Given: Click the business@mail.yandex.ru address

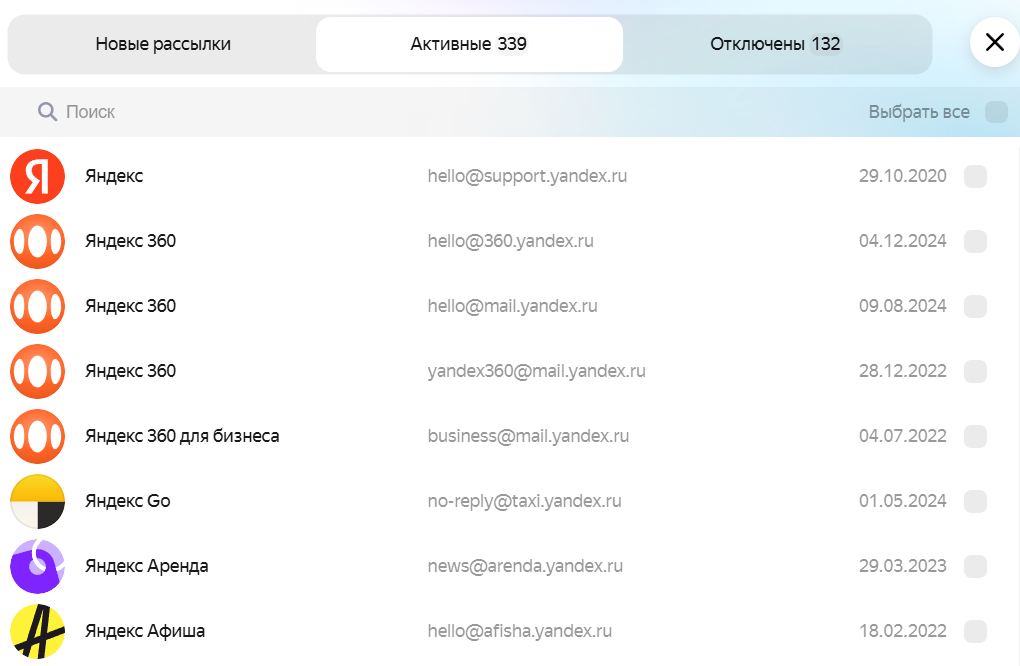Looking at the screenshot, I should point(528,436).
